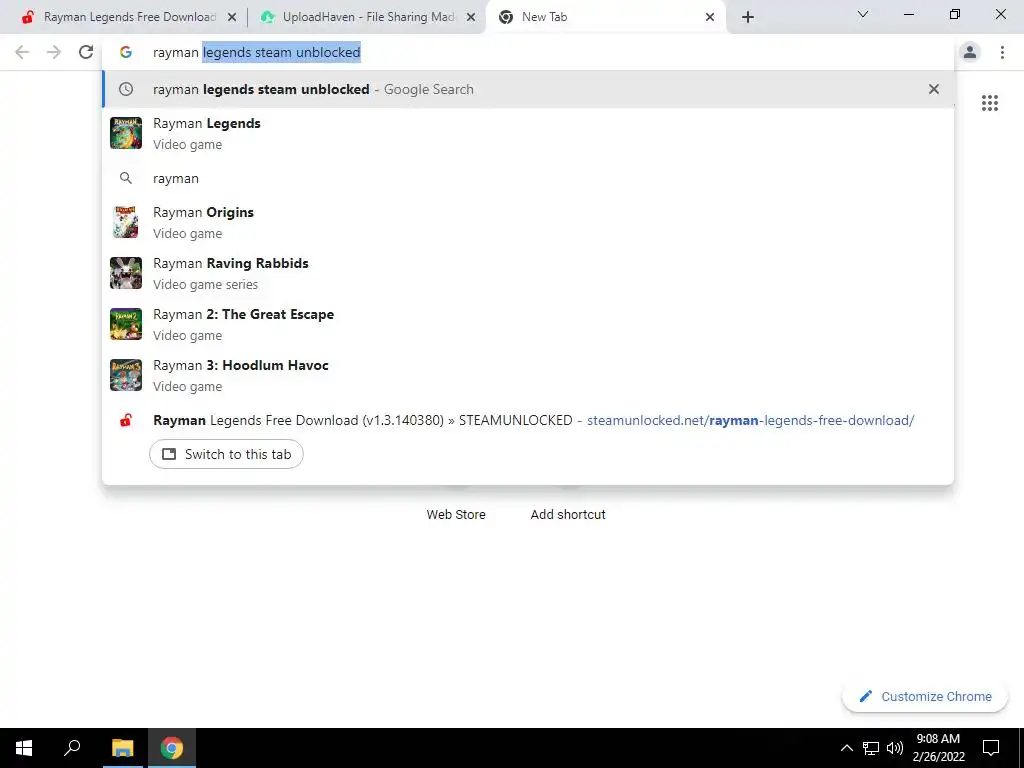Go back using the back arrow
The width and height of the screenshot is (1024, 768).
tap(22, 52)
